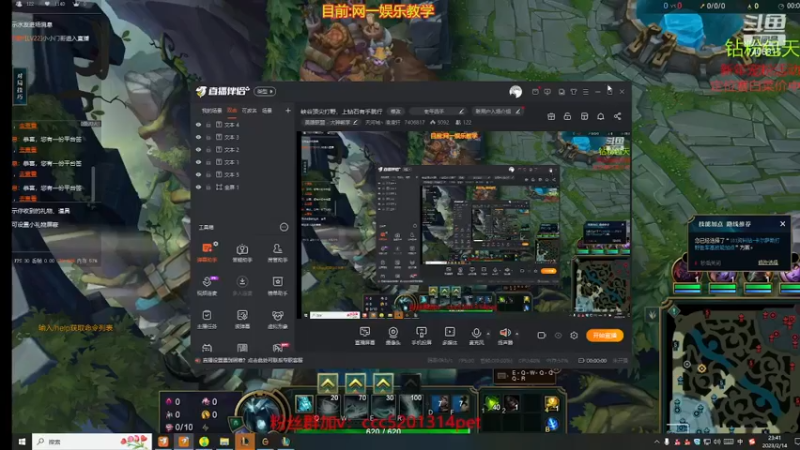Expand the microphone options arrow

click(488, 334)
